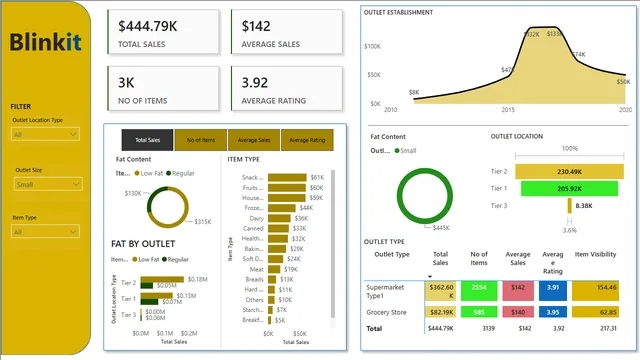Click the Tier 1 Low Fat bar $0.13M
Screen dimensions: 640x360
(x=156, y=296)
